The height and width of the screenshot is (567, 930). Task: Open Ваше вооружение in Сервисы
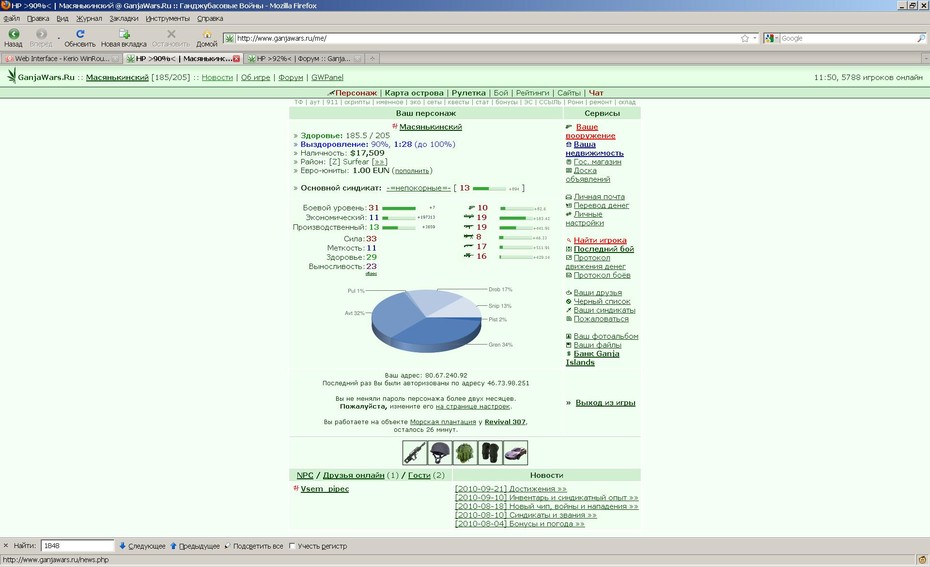point(591,131)
